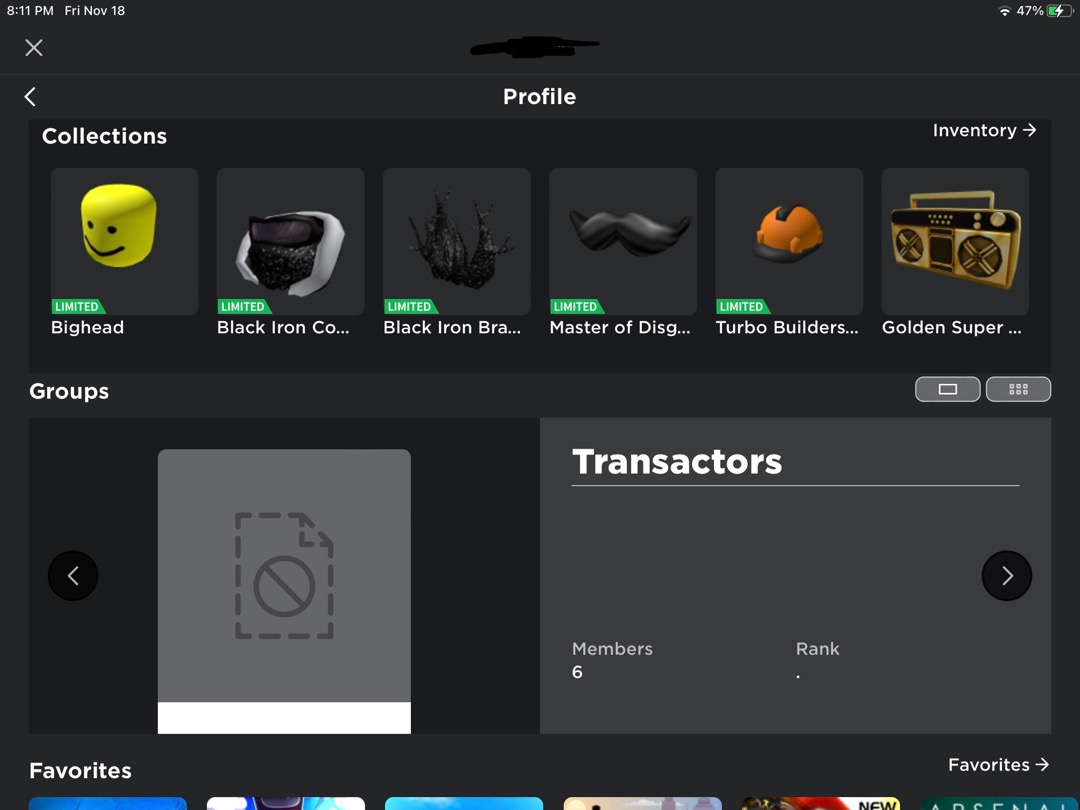Click the Bighead item name
Screen dimensions: 1080x810
pyautogui.click(x=87, y=327)
